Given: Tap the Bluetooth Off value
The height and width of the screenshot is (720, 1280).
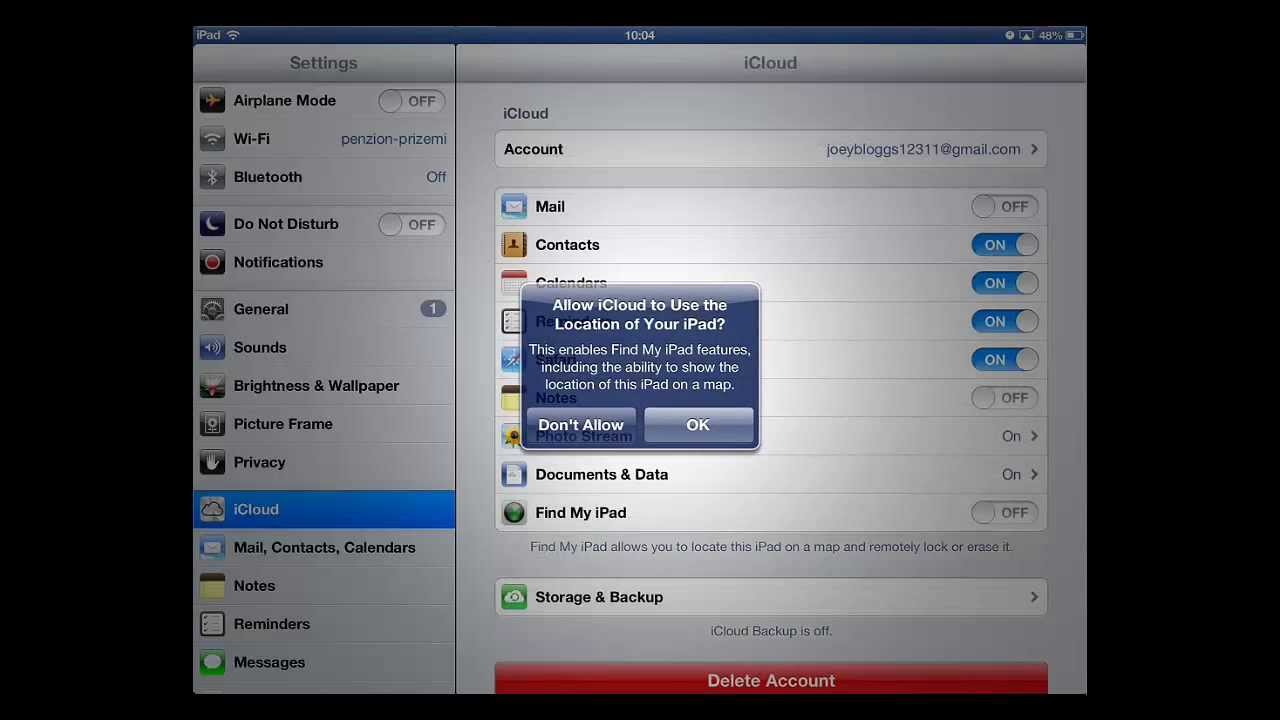Looking at the screenshot, I should click(x=436, y=177).
